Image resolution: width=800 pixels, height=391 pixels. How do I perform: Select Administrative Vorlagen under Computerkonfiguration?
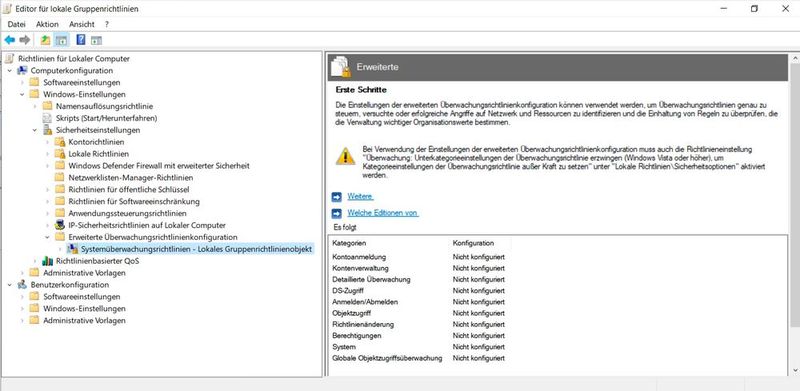click(x=84, y=273)
